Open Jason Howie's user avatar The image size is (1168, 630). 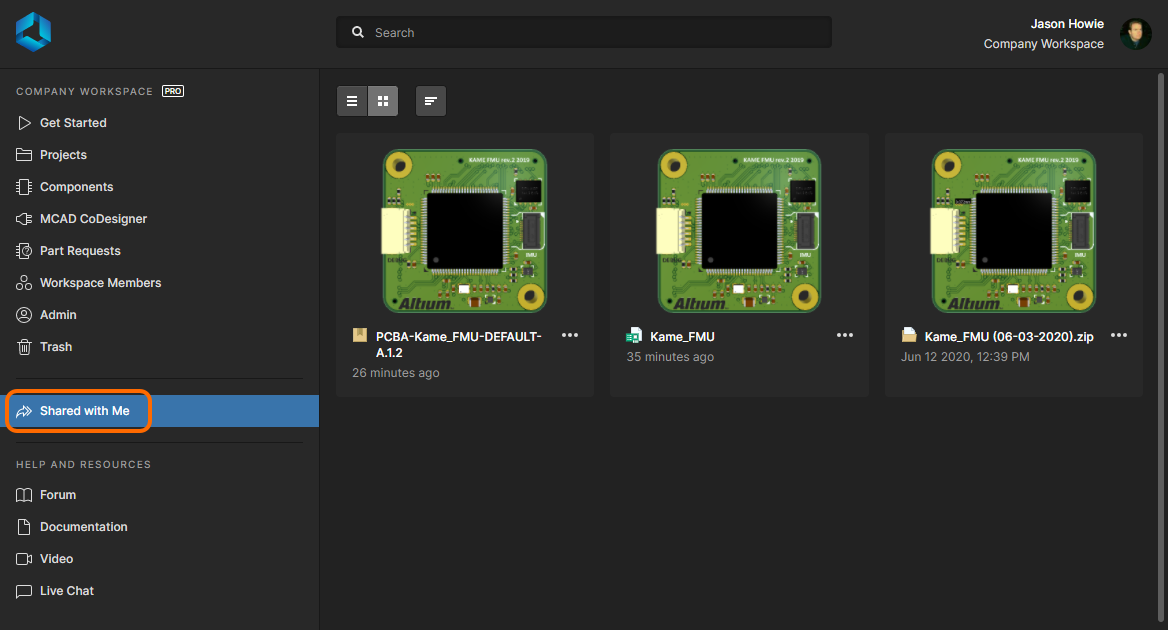coord(1135,34)
